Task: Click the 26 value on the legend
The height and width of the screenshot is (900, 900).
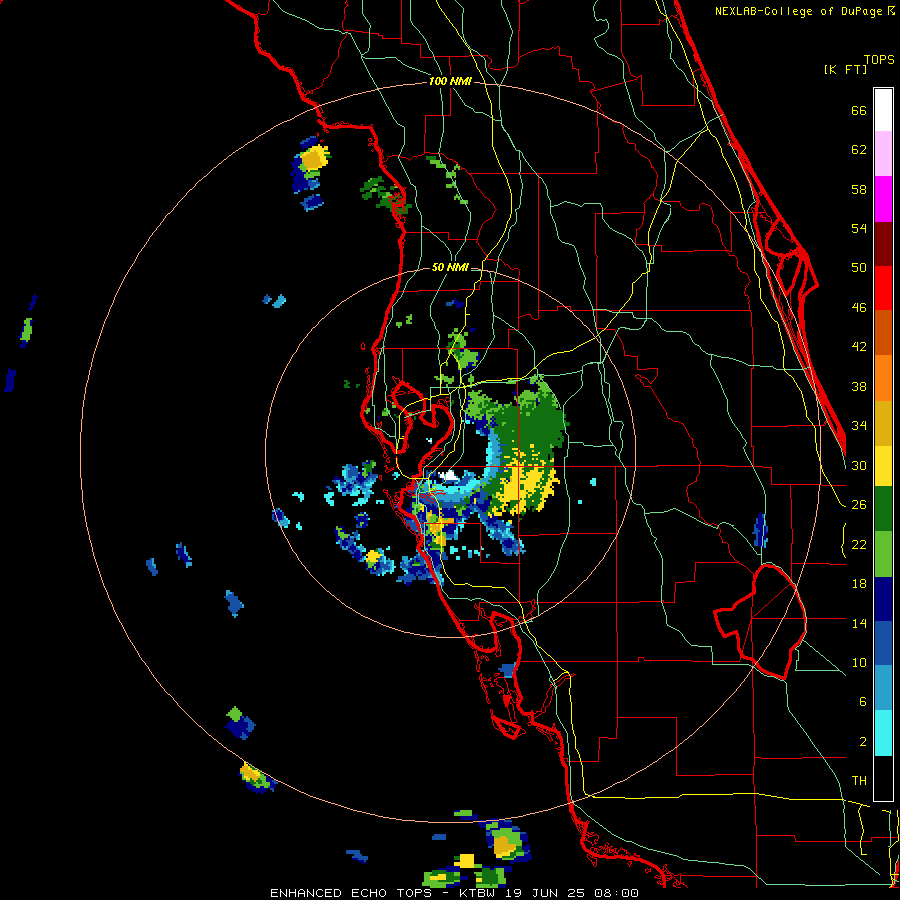Action: (859, 505)
